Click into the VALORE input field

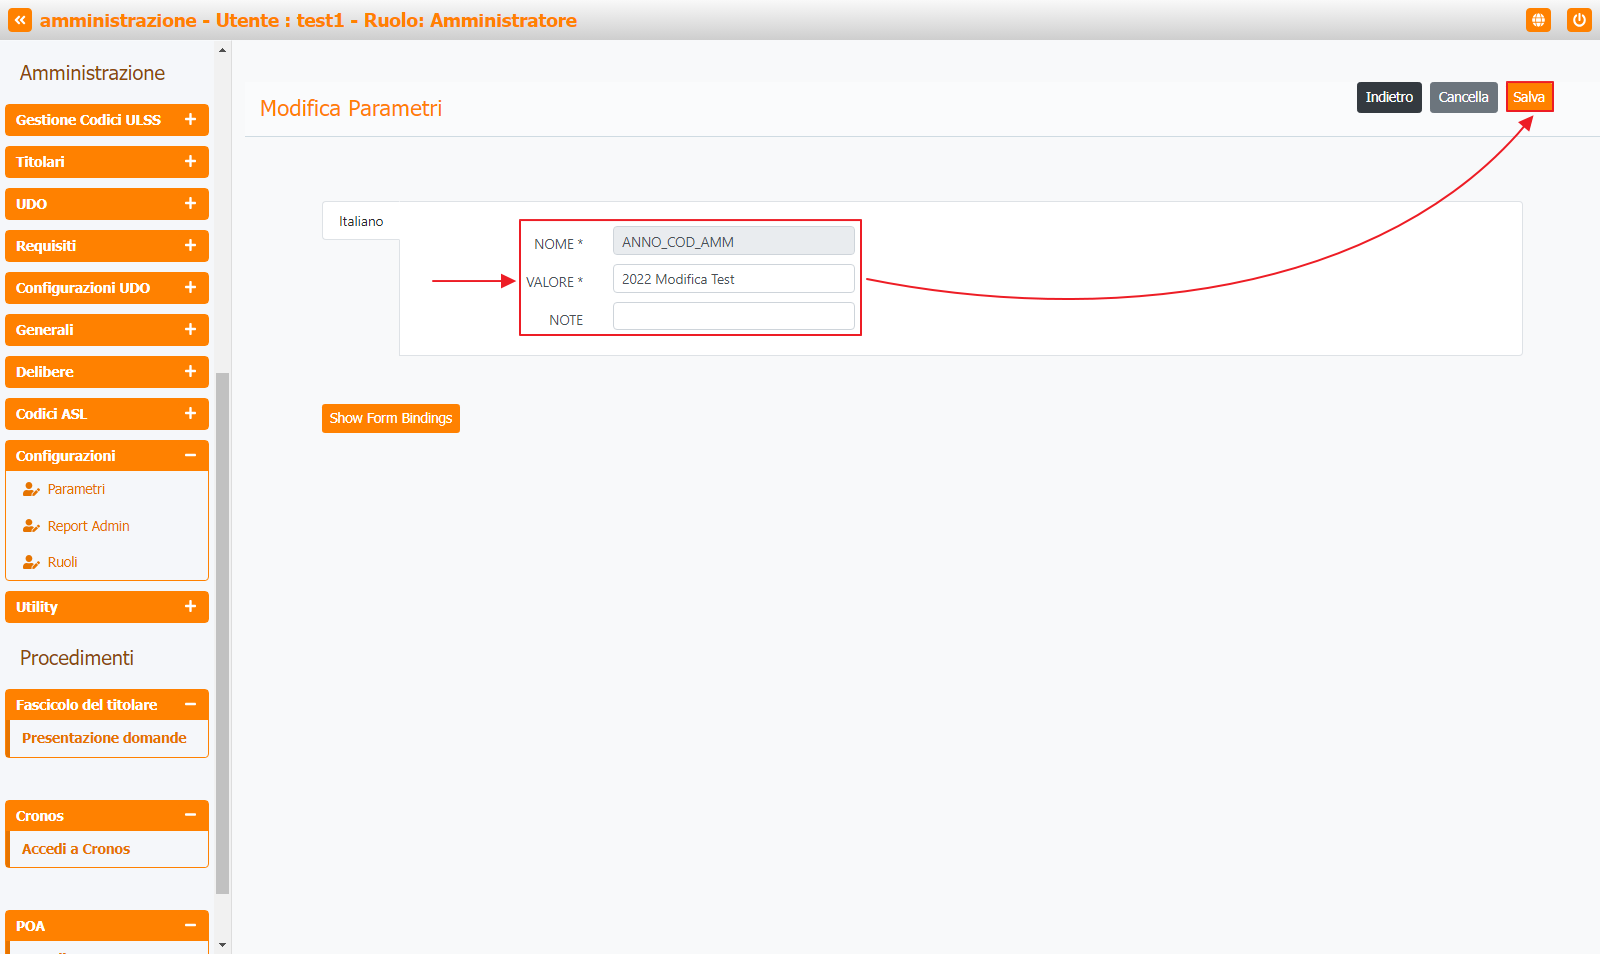point(733,279)
